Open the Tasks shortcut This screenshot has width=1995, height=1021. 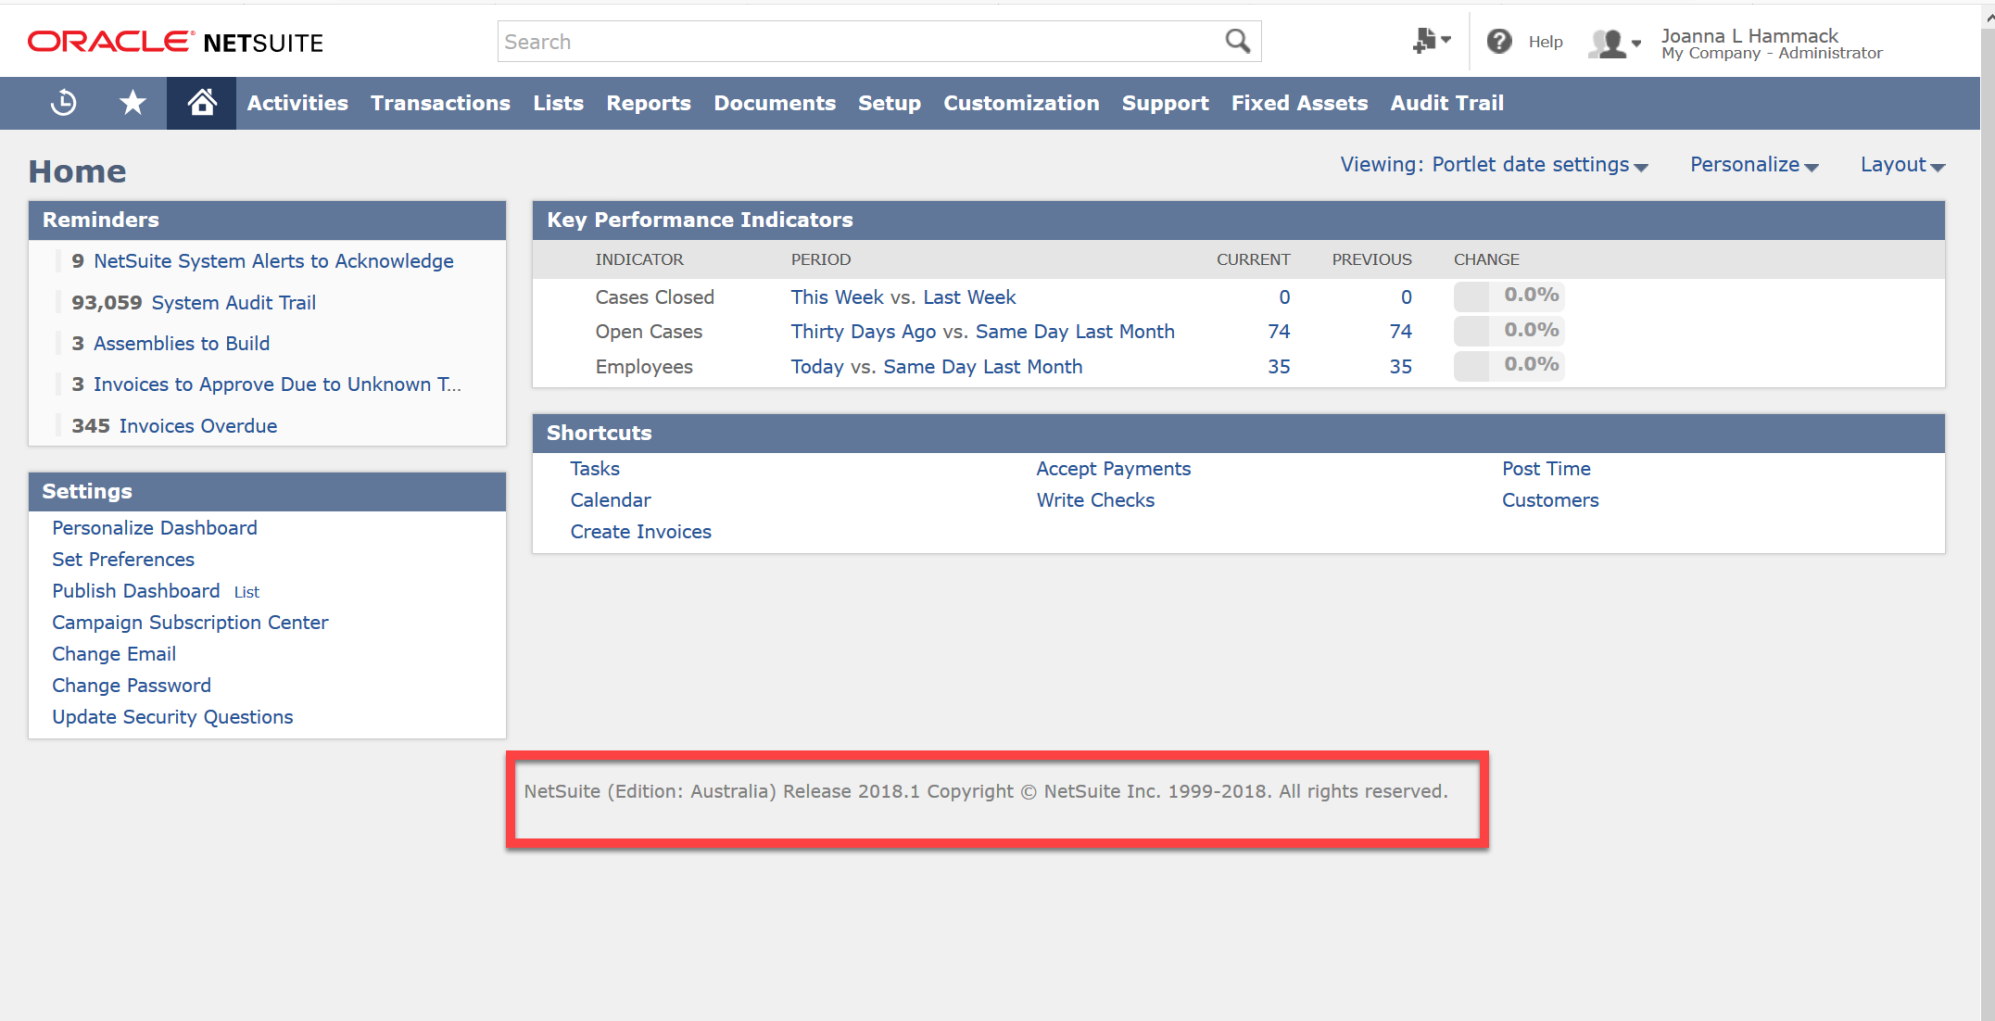coord(595,469)
